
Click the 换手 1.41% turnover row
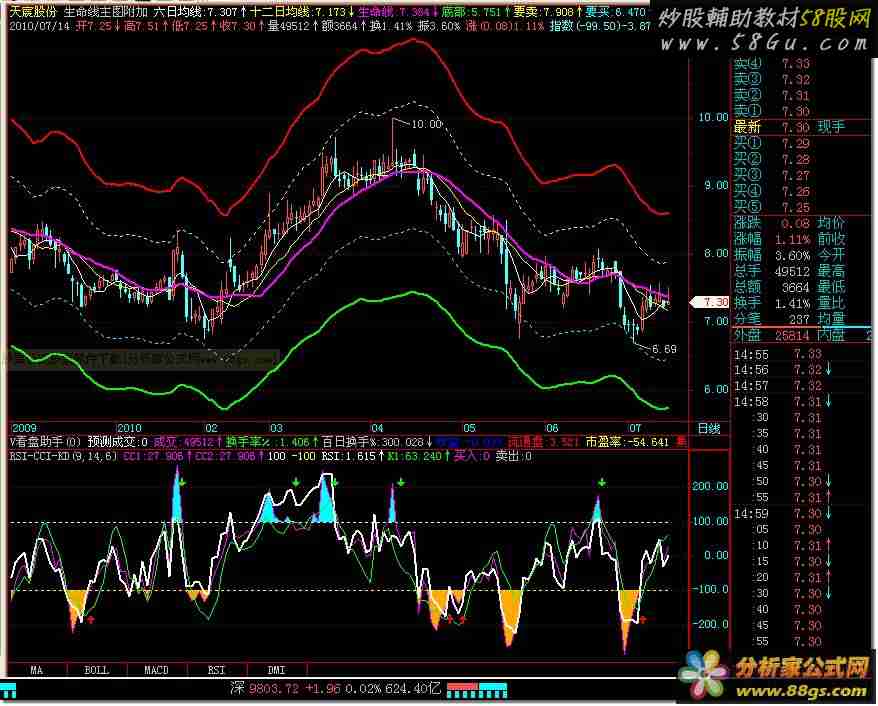(772, 303)
